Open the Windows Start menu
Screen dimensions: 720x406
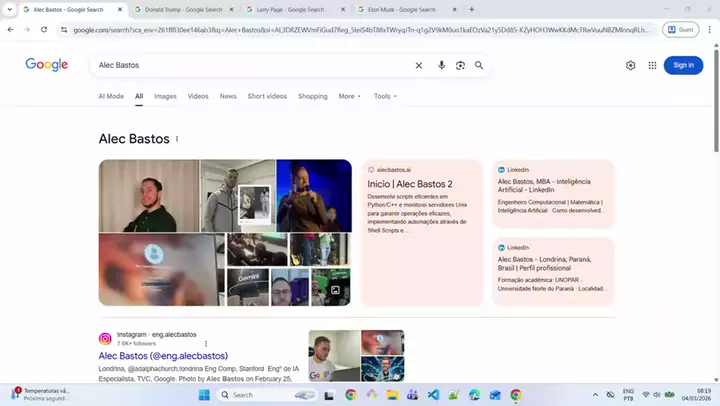click(204, 395)
